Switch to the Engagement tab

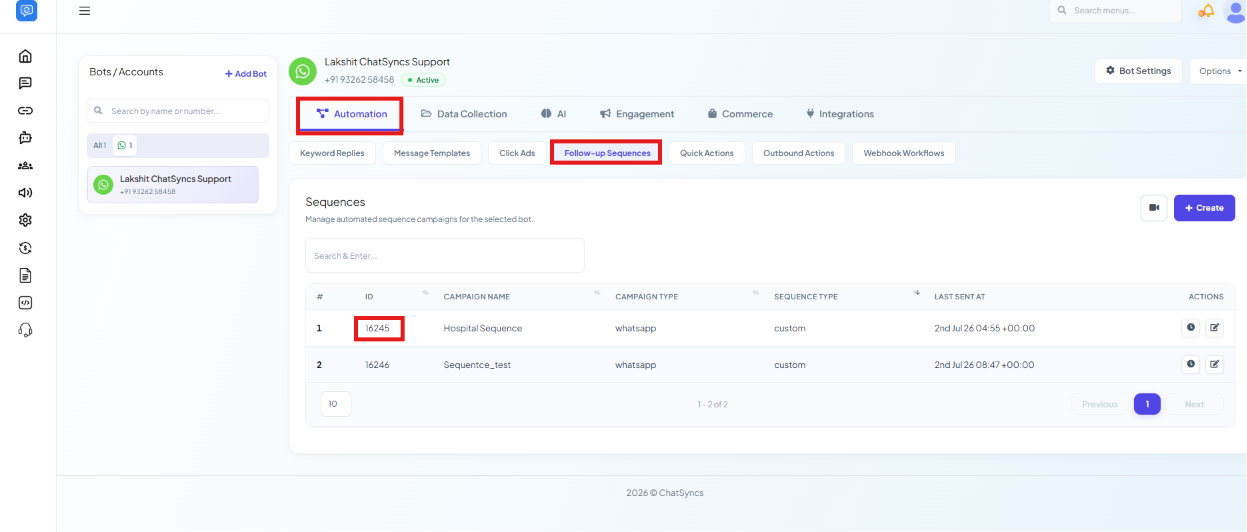tap(637, 114)
